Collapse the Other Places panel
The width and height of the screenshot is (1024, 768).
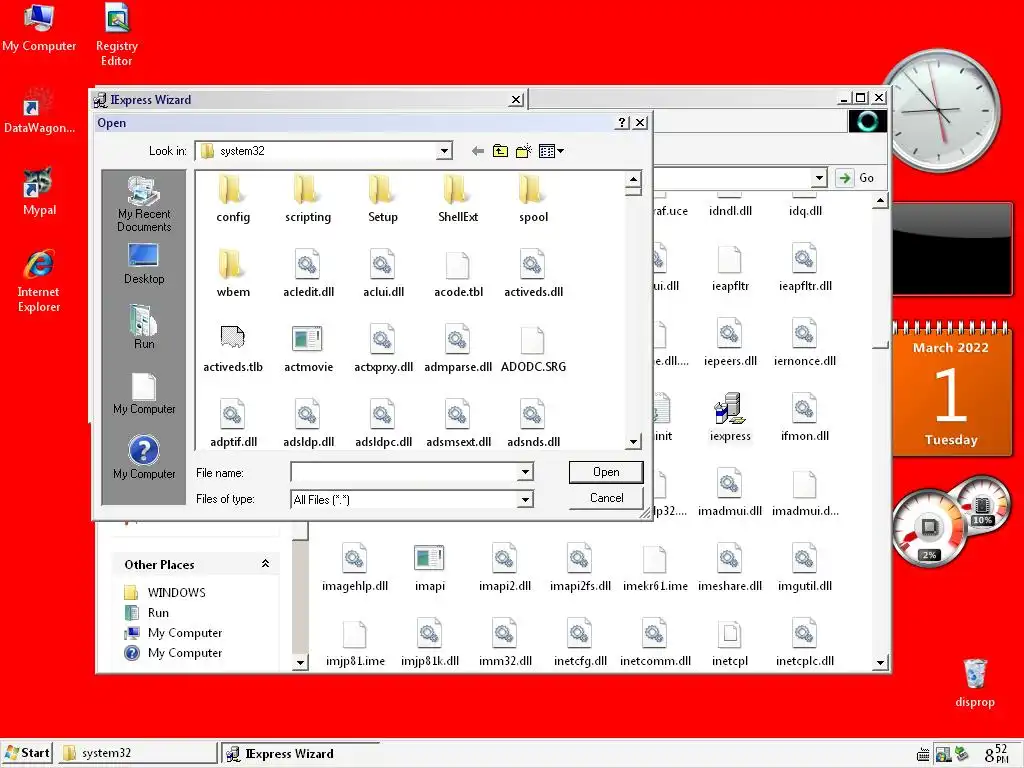pyautogui.click(x=265, y=564)
